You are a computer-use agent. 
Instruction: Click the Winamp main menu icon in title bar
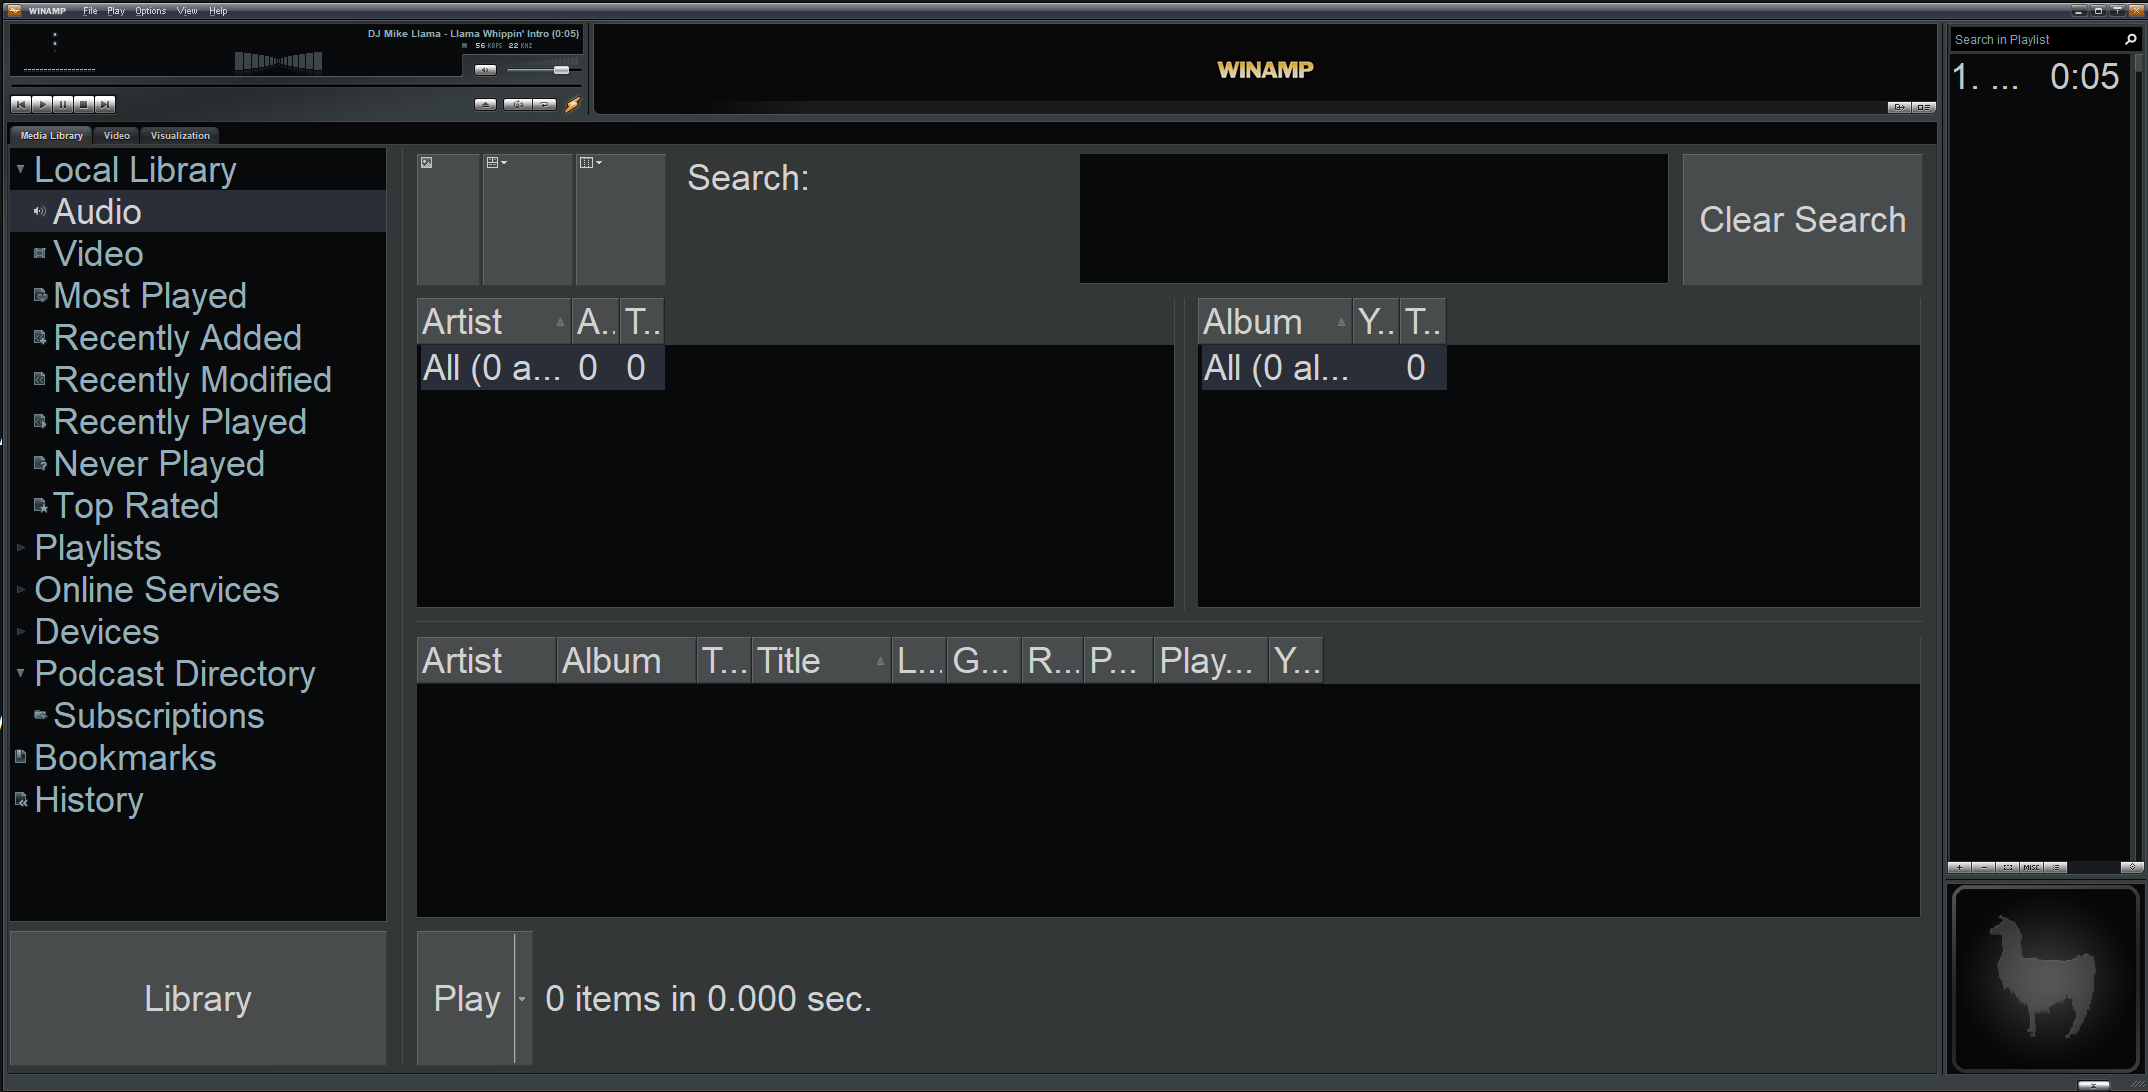[14, 11]
